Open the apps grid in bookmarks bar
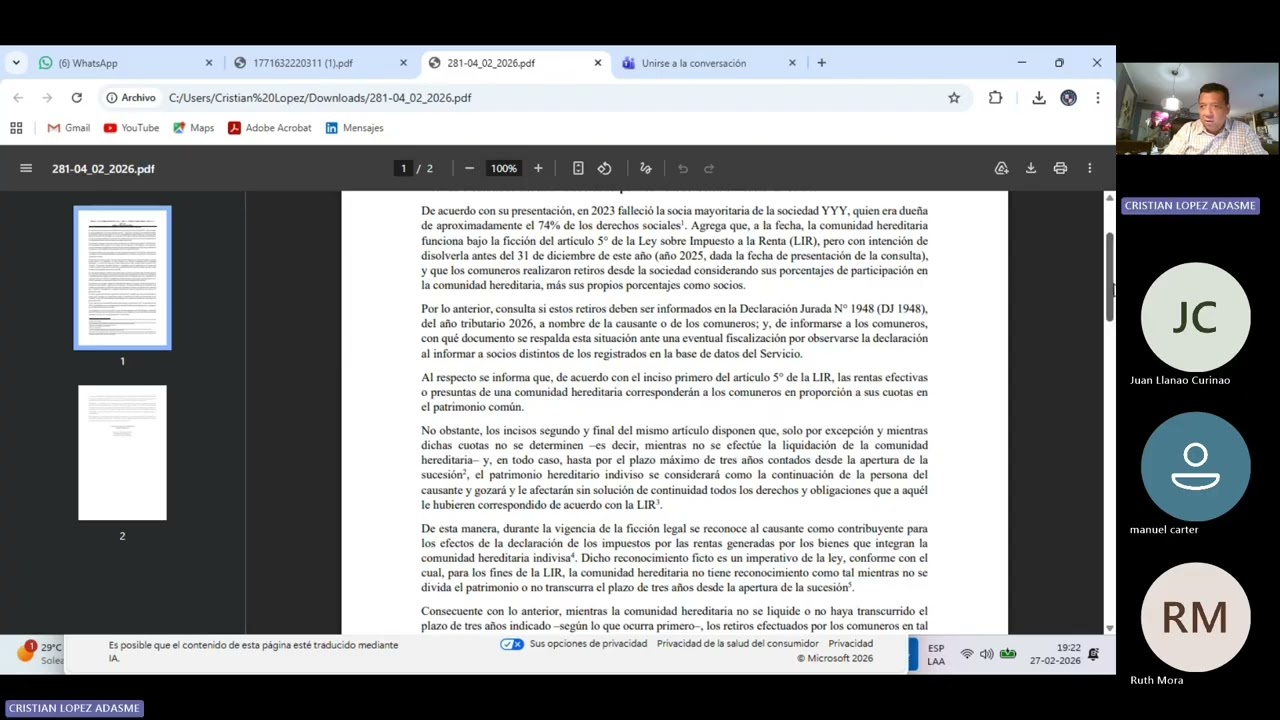 coord(16,127)
